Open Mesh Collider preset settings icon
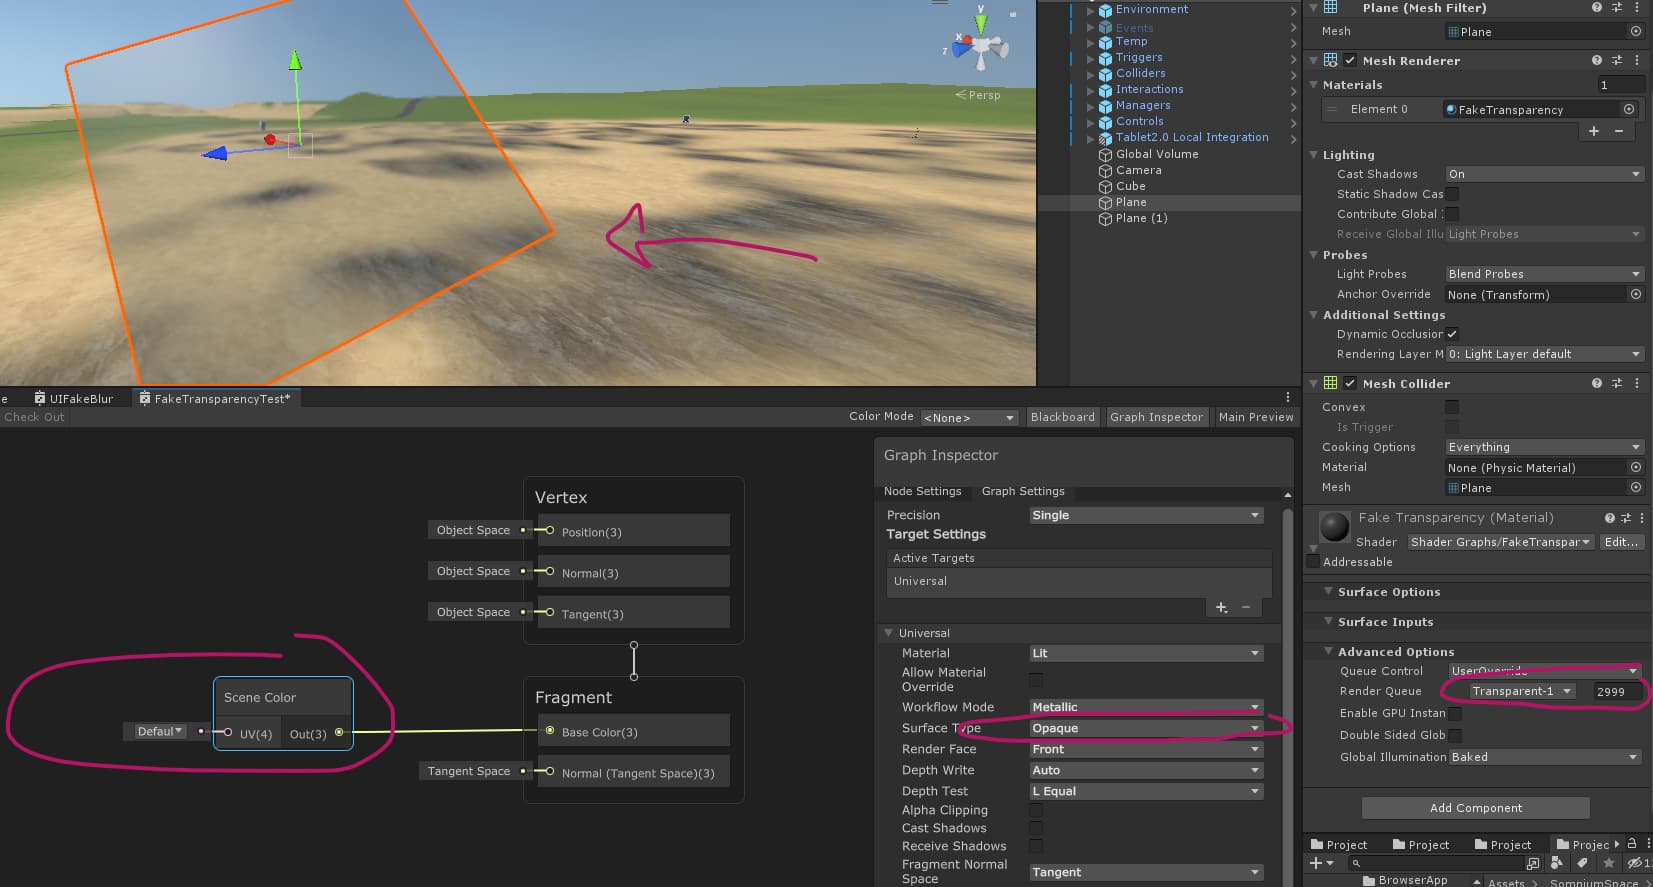Screen dimensions: 1653x887 1617,384
